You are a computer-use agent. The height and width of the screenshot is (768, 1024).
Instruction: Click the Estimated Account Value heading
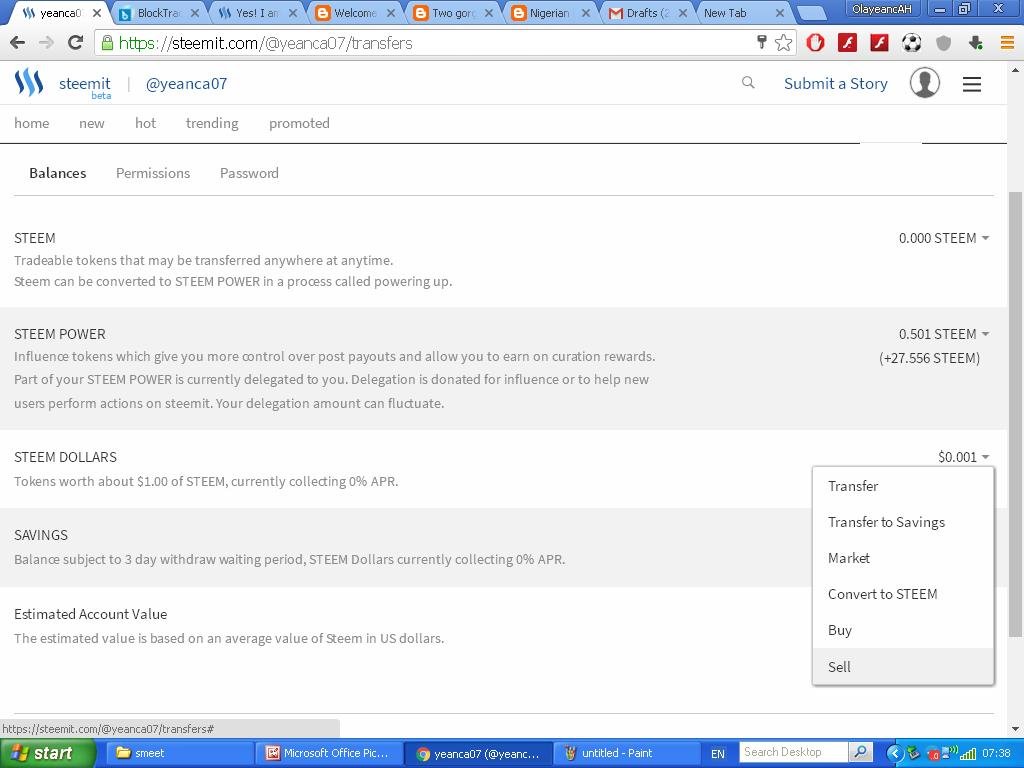coord(91,615)
